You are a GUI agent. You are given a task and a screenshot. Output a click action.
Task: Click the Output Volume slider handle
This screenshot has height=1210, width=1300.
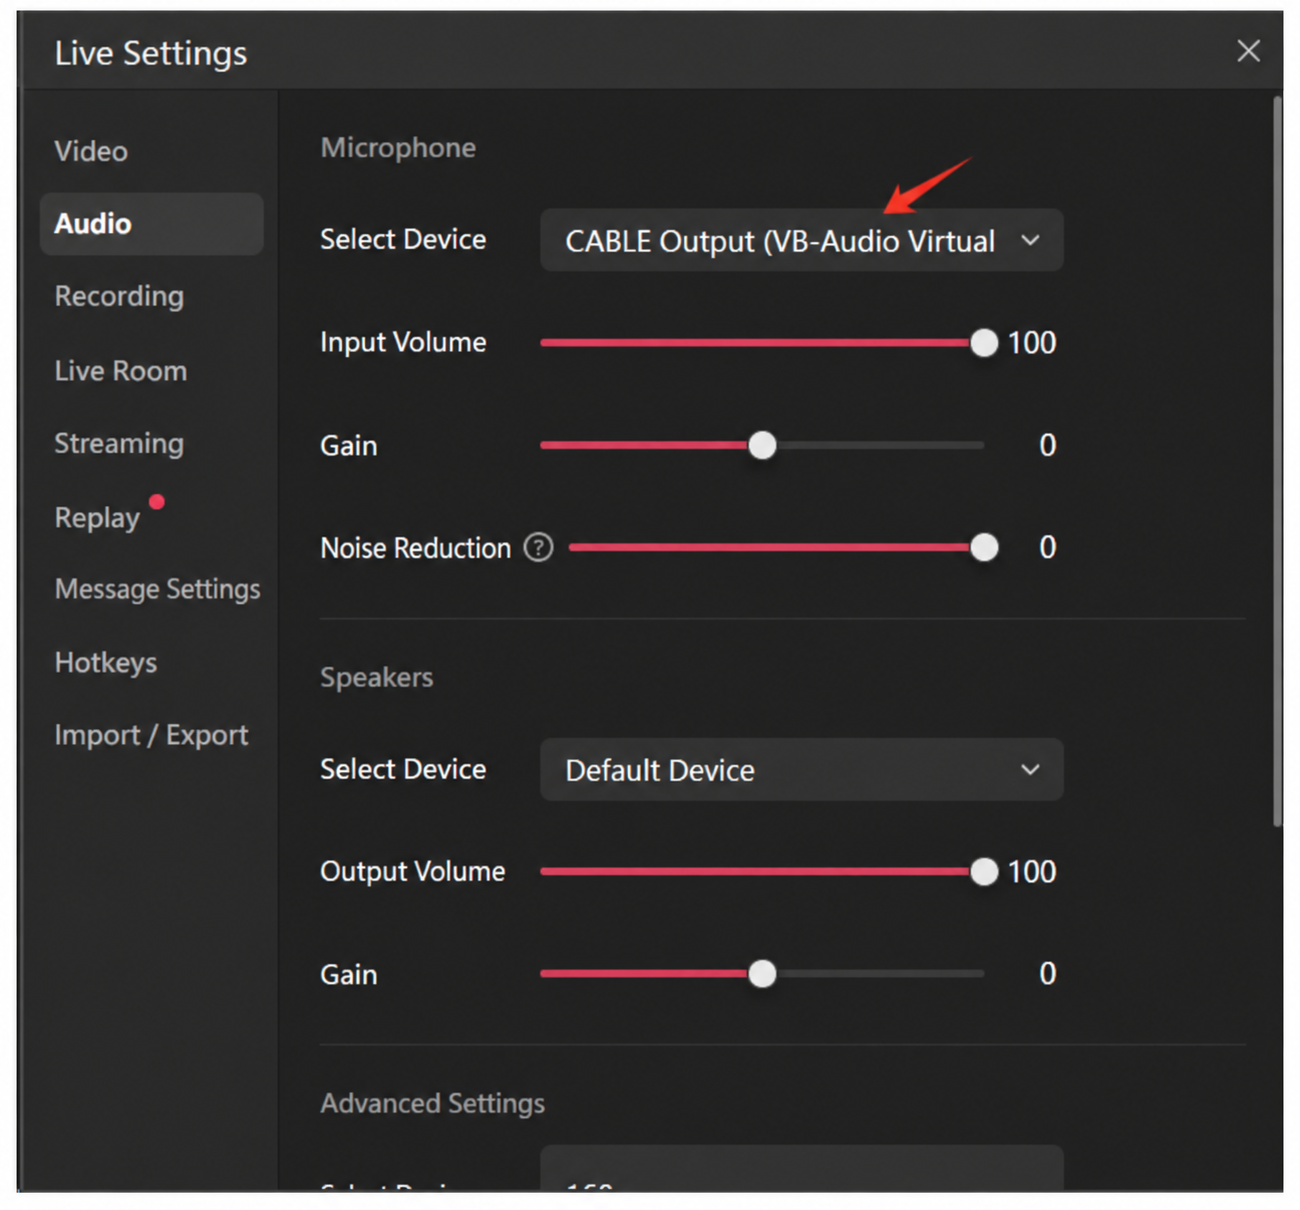pos(984,872)
